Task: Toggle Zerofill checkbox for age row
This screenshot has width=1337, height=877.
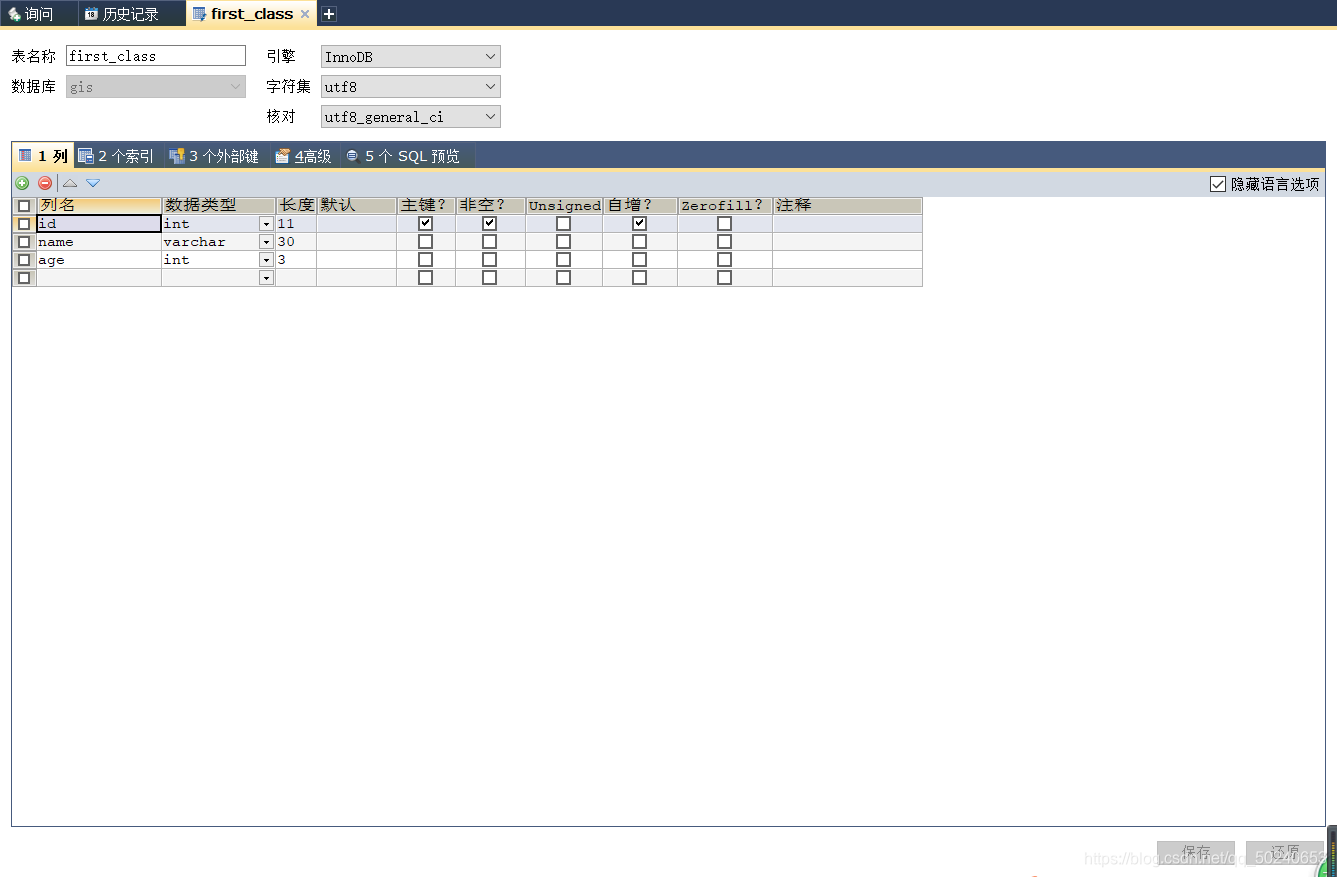Action: click(x=725, y=260)
